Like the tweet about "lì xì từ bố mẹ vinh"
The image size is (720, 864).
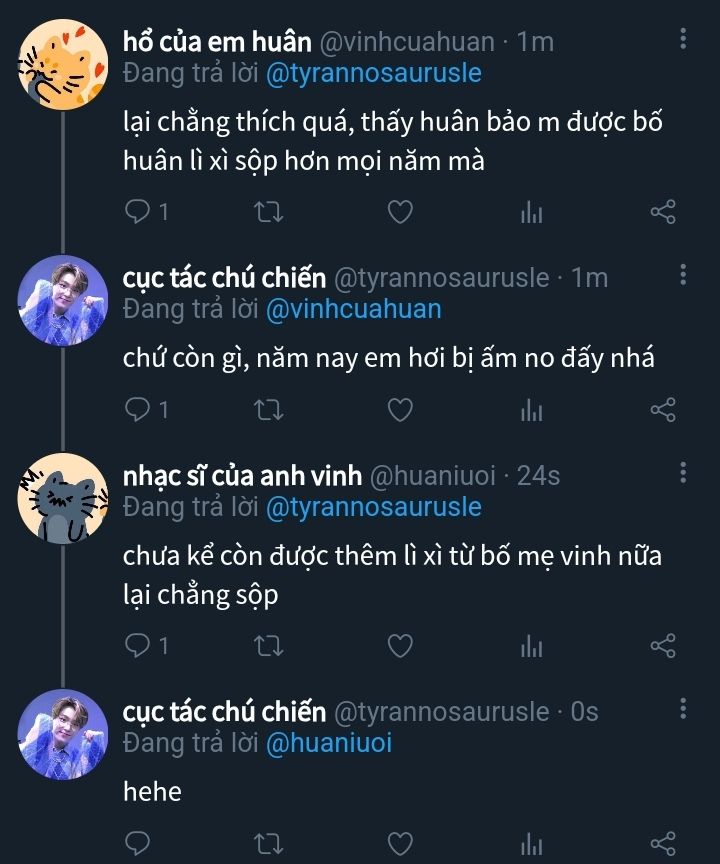[400, 646]
